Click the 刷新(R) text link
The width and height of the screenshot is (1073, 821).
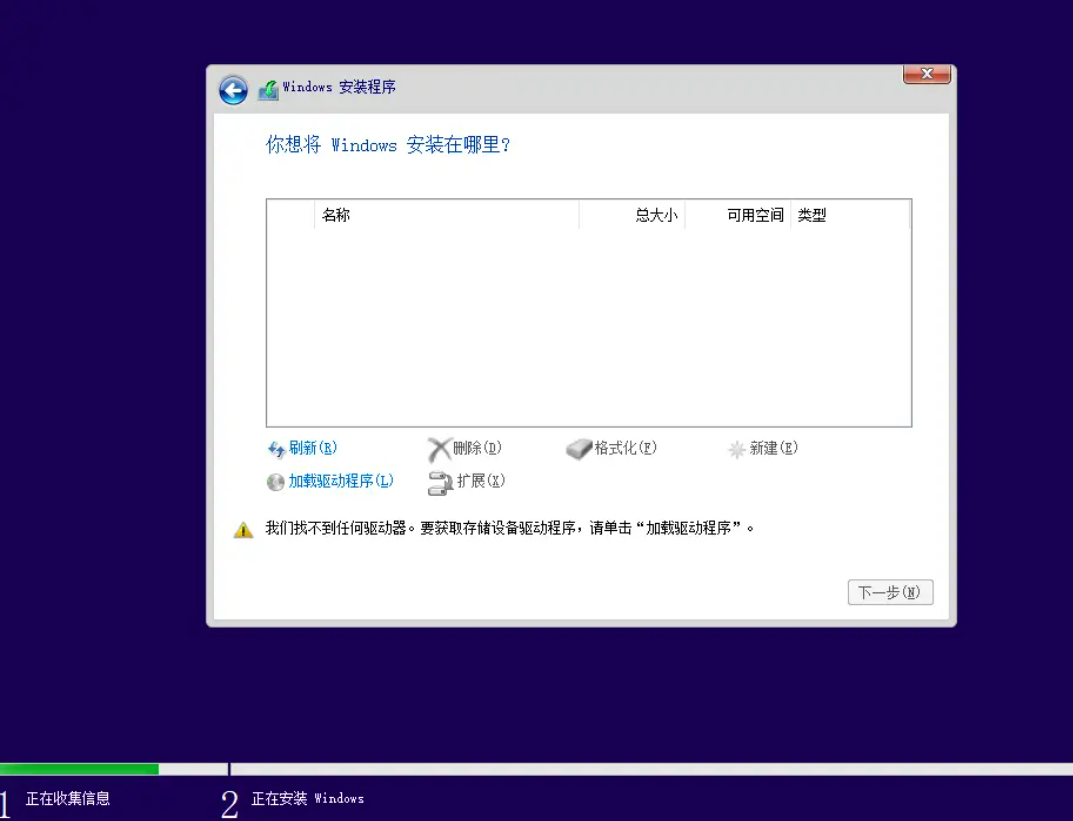pyautogui.click(x=313, y=448)
